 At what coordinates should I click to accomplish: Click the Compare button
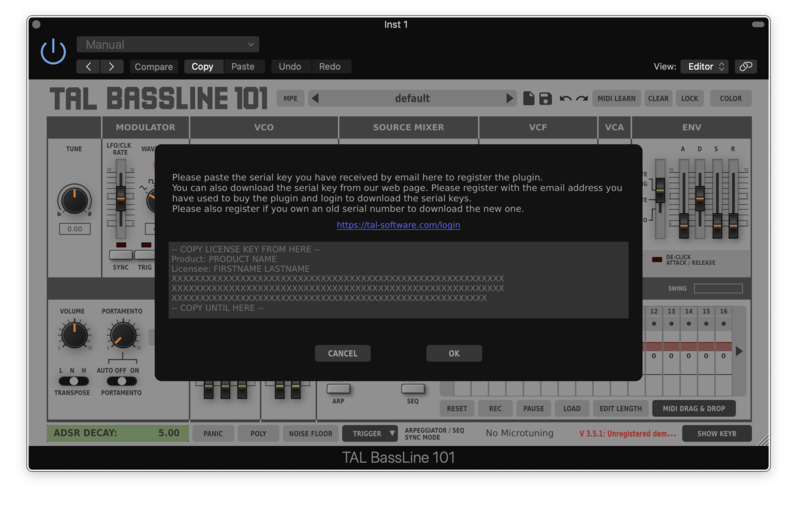154,66
